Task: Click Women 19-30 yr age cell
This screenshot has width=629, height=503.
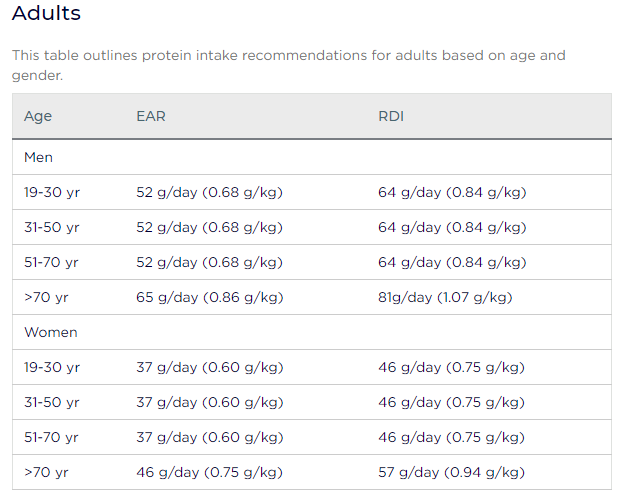Action: [52, 367]
